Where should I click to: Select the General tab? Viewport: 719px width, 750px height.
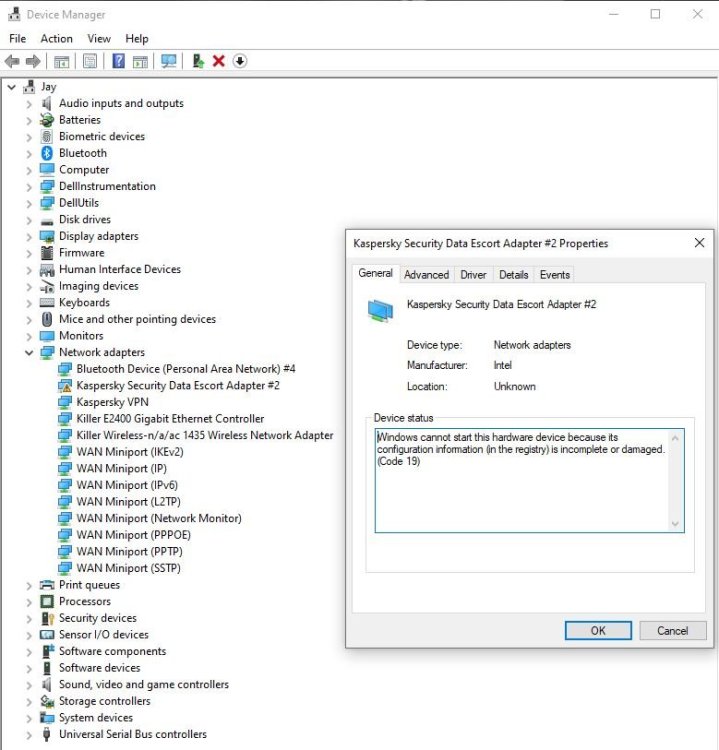[x=376, y=273]
